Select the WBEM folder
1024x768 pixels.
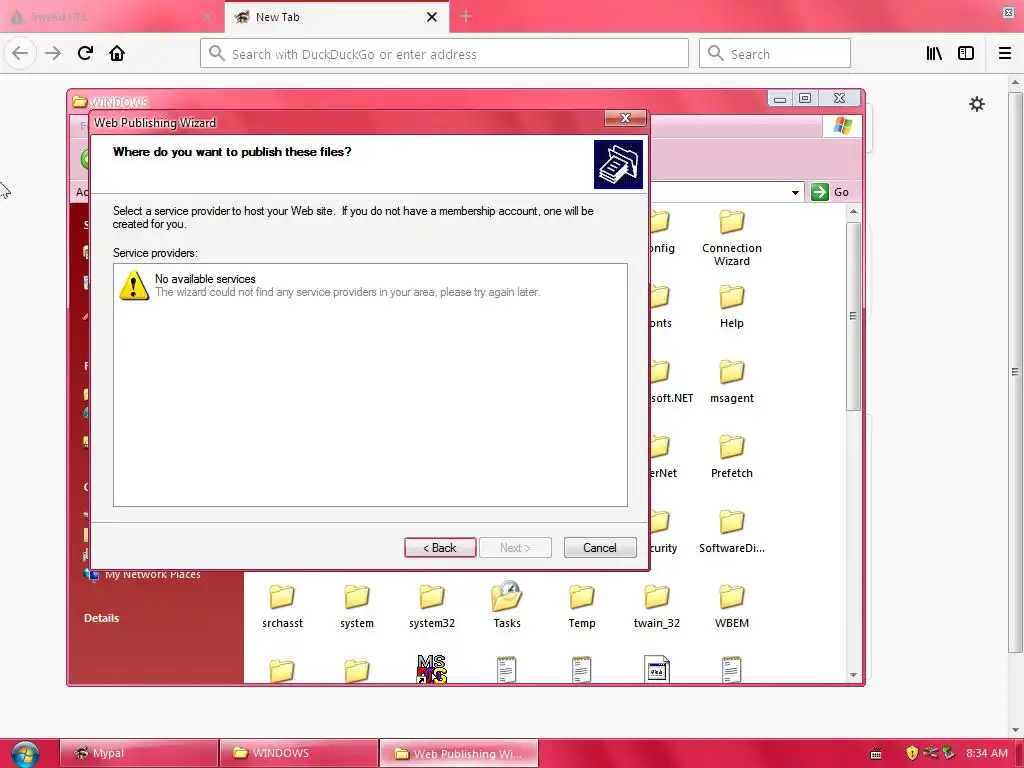(731, 607)
